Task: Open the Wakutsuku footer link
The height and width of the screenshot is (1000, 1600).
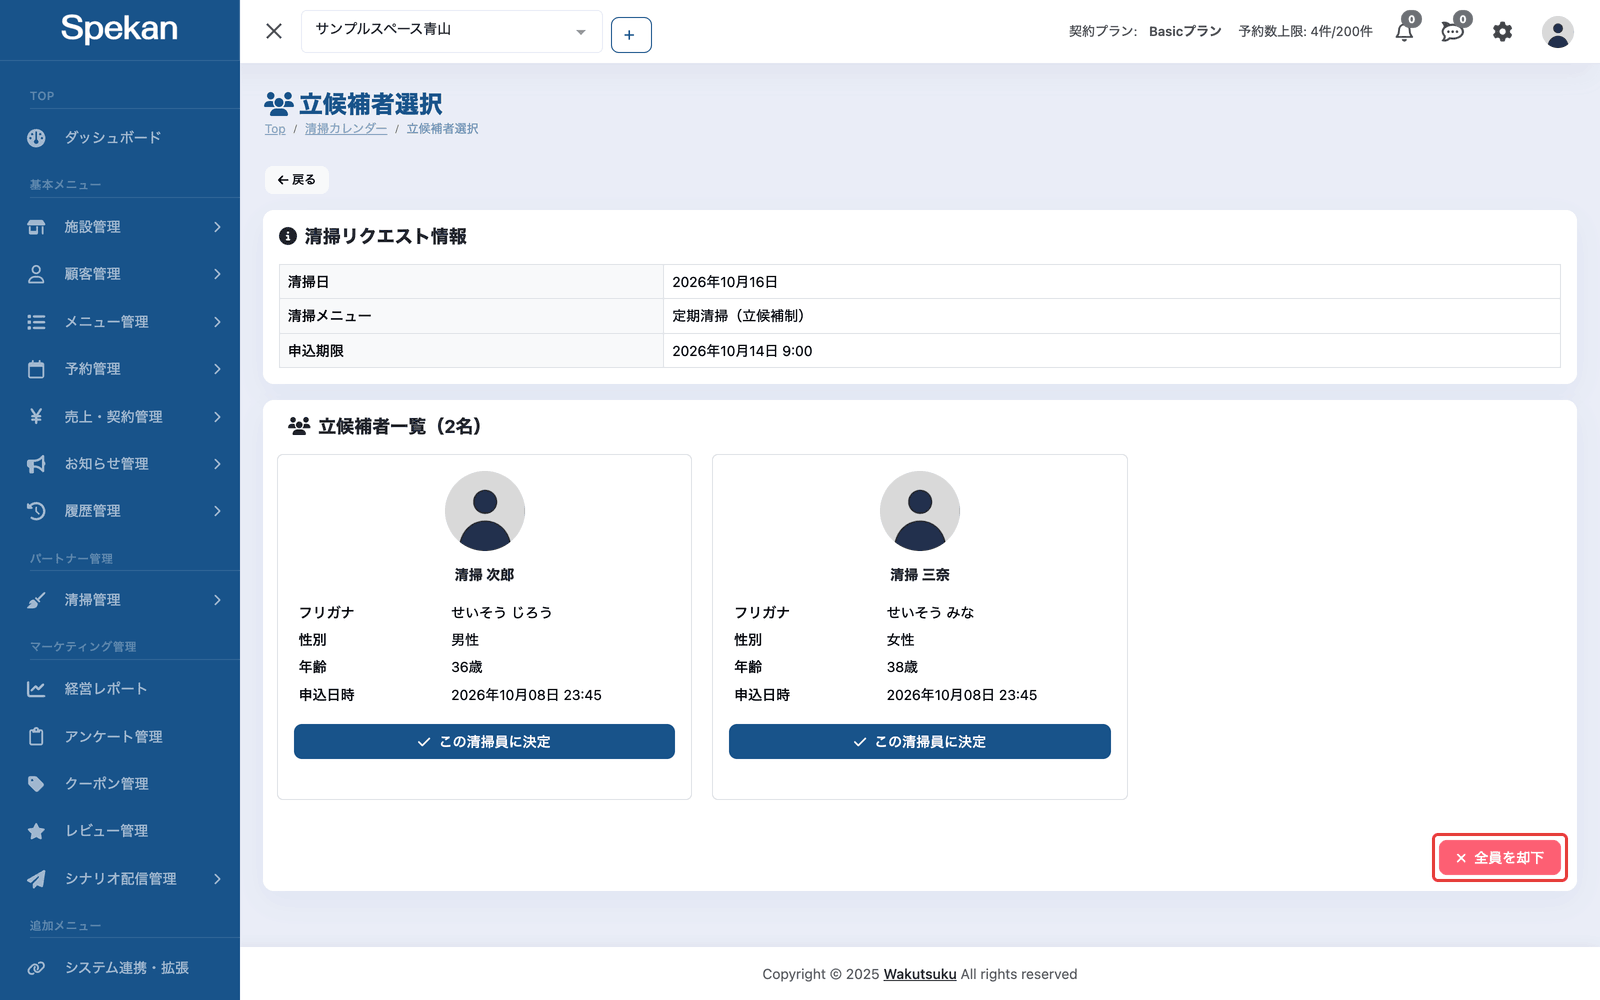Action: tap(920, 974)
